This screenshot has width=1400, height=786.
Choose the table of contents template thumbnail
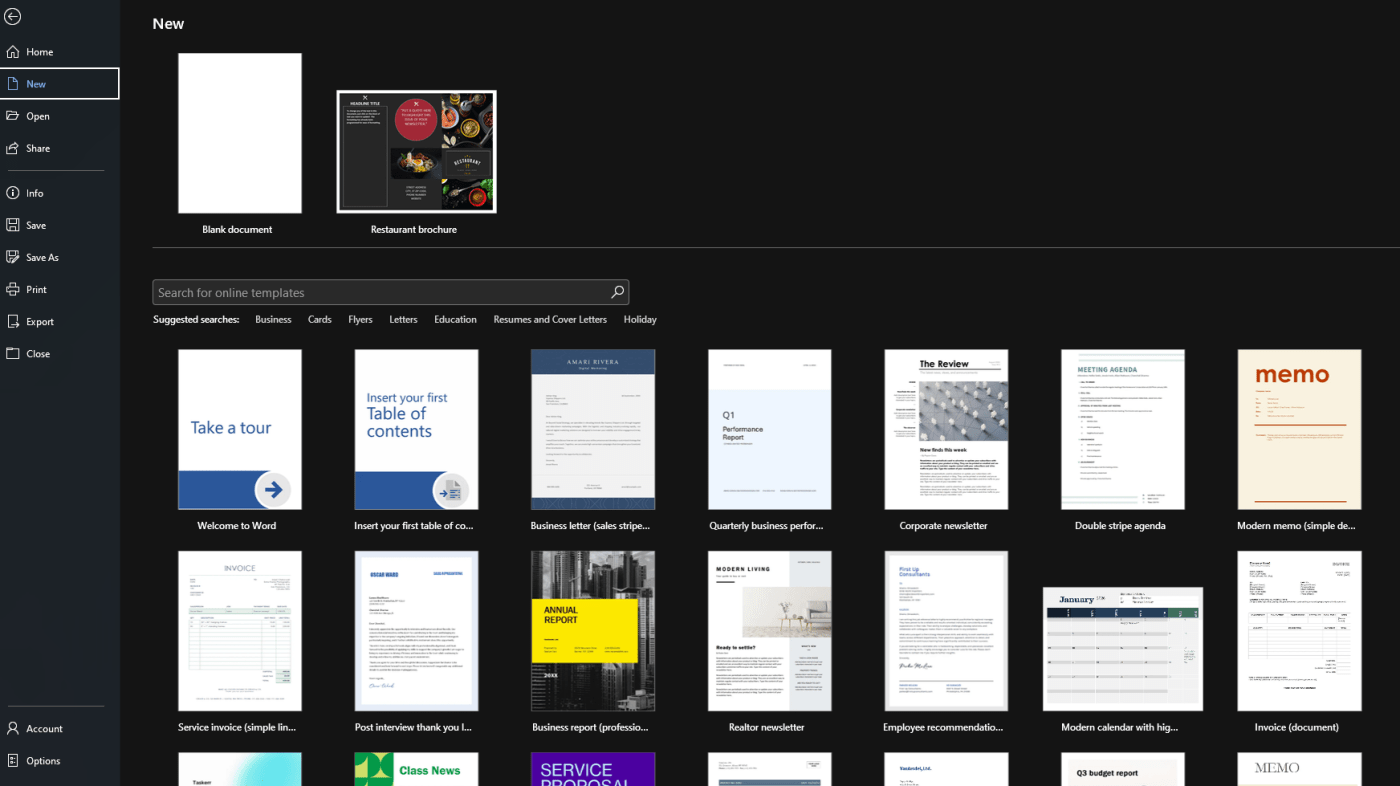coord(416,429)
